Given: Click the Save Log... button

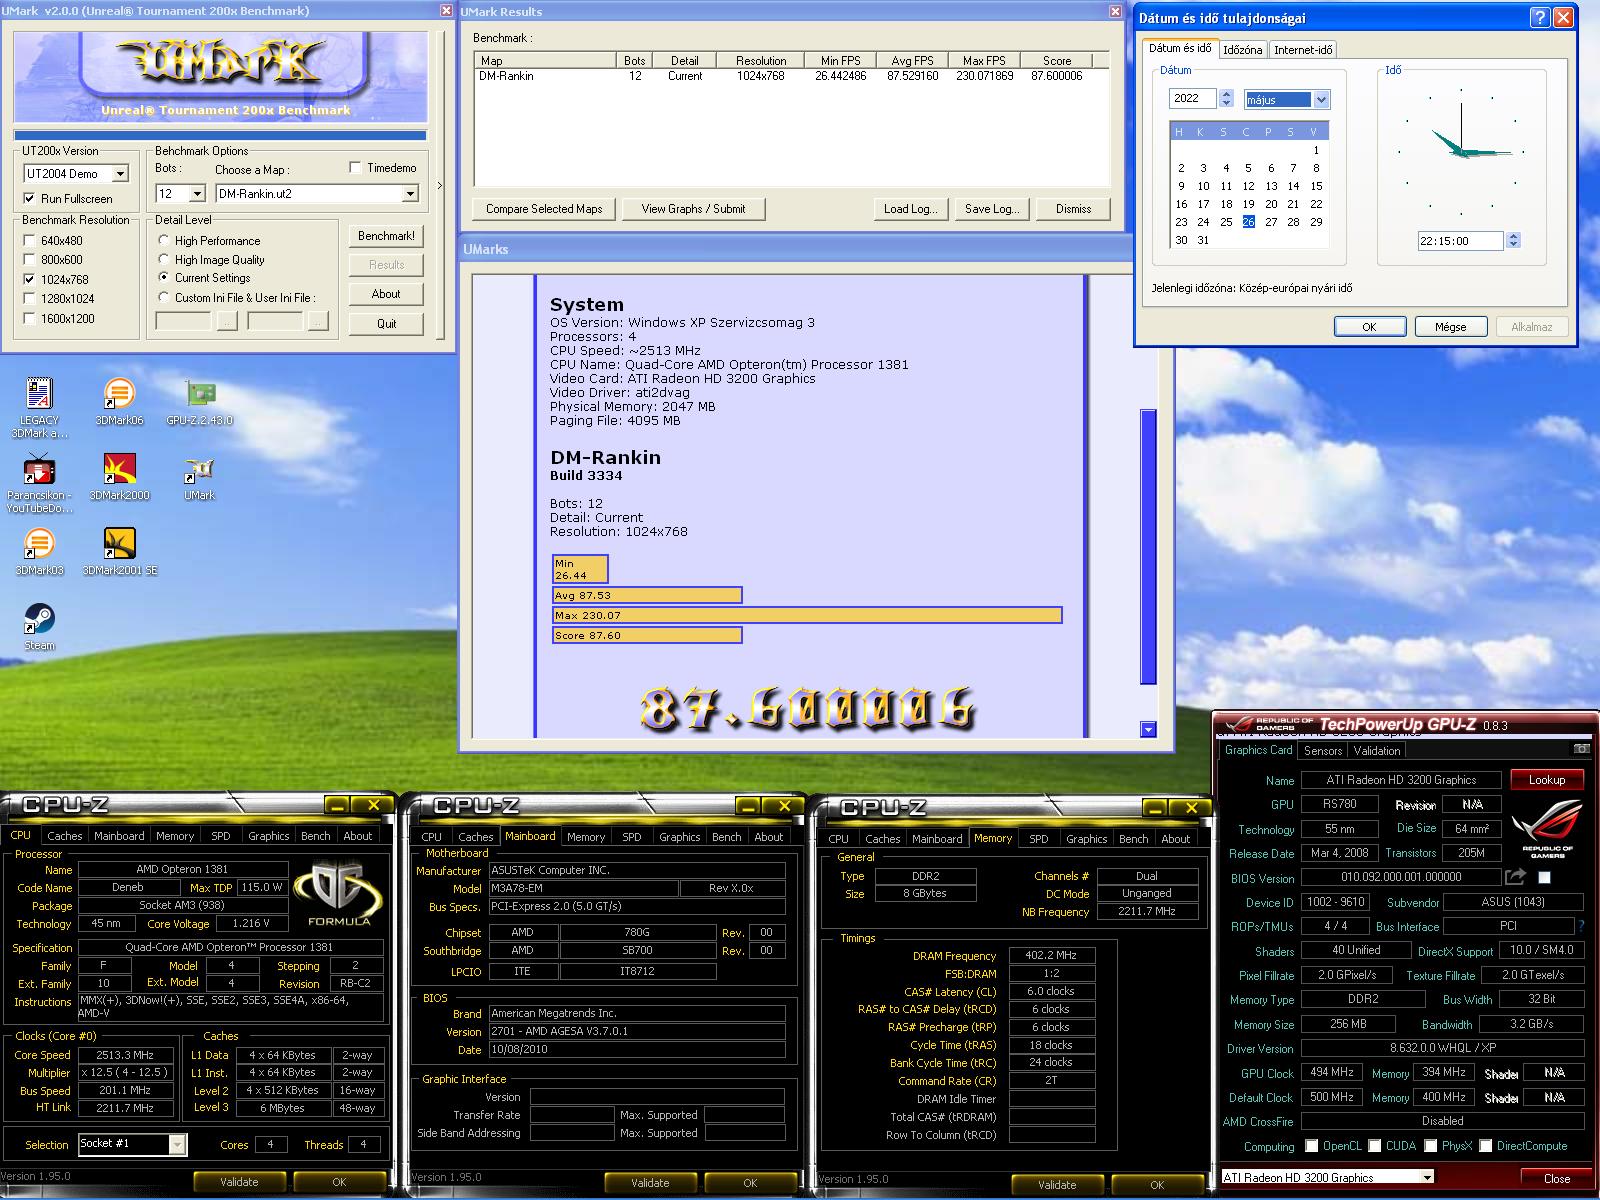Looking at the screenshot, I should [992, 209].
